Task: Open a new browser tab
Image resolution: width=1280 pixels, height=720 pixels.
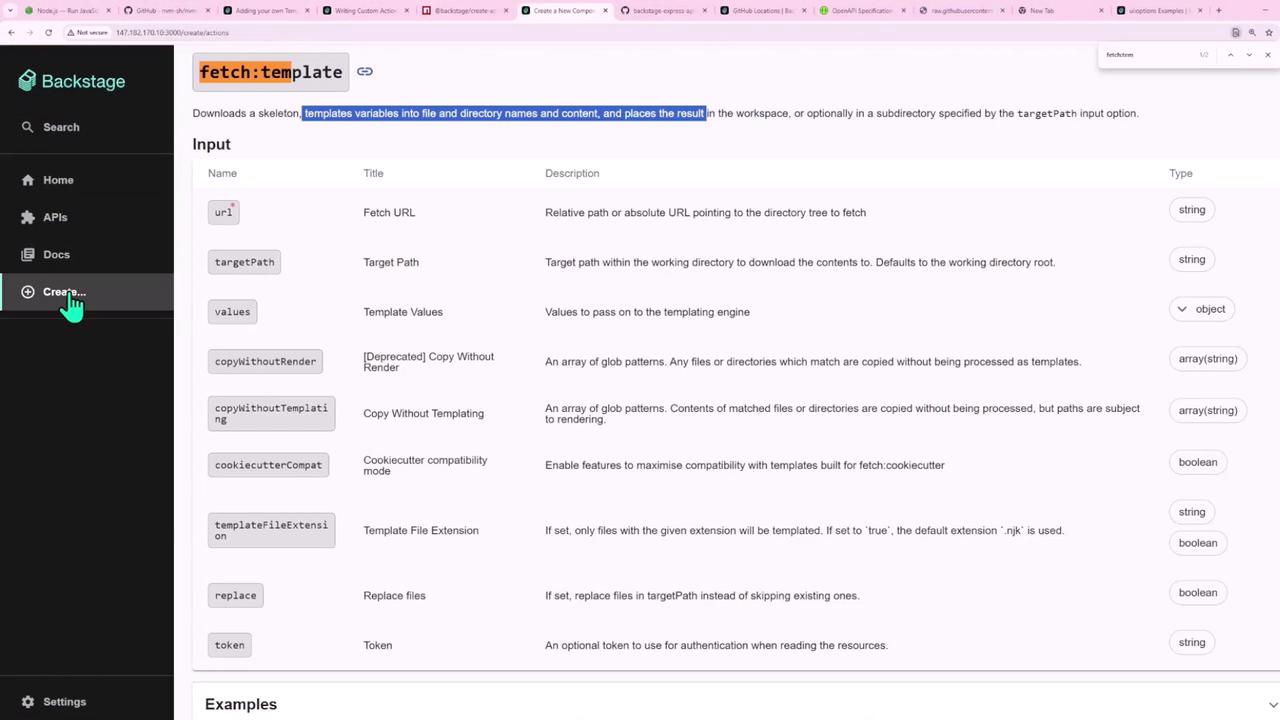Action: (1218, 11)
